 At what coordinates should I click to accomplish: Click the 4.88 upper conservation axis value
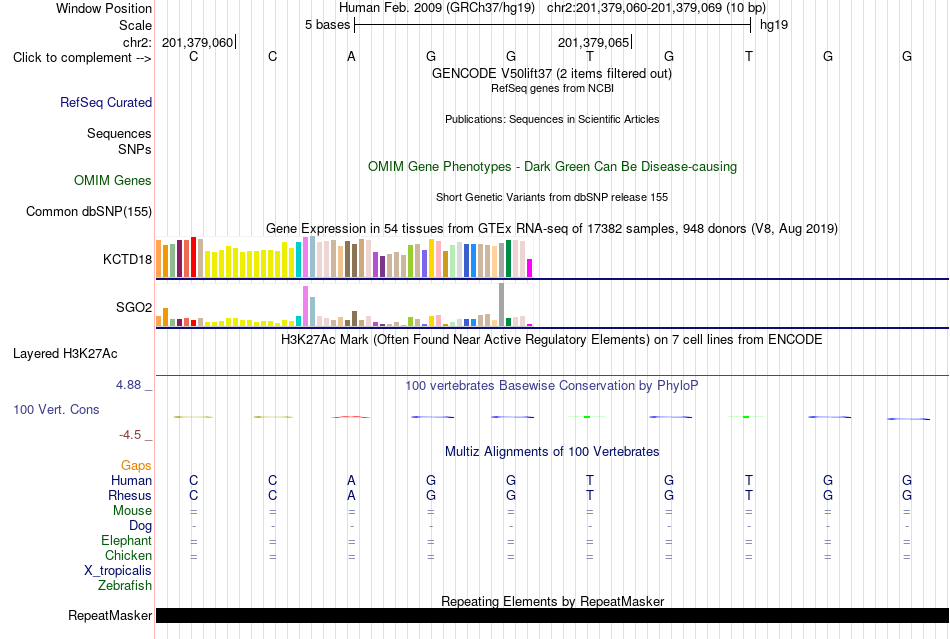tap(128, 385)
